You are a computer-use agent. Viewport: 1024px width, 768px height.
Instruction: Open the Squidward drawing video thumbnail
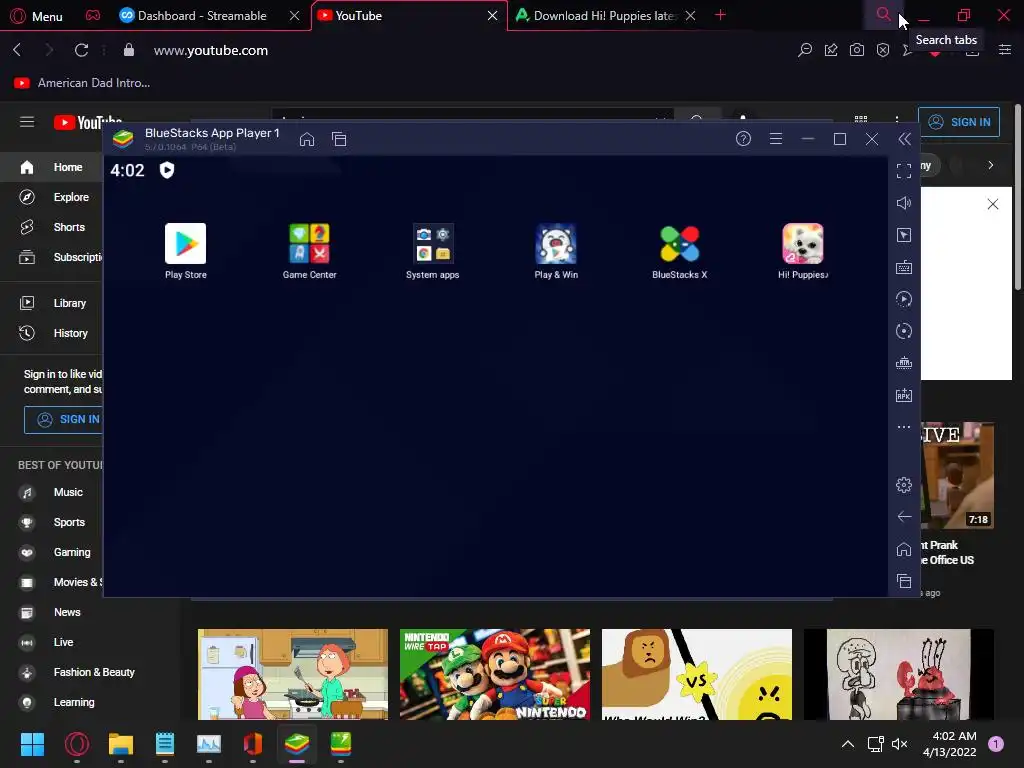pos(899,674)
